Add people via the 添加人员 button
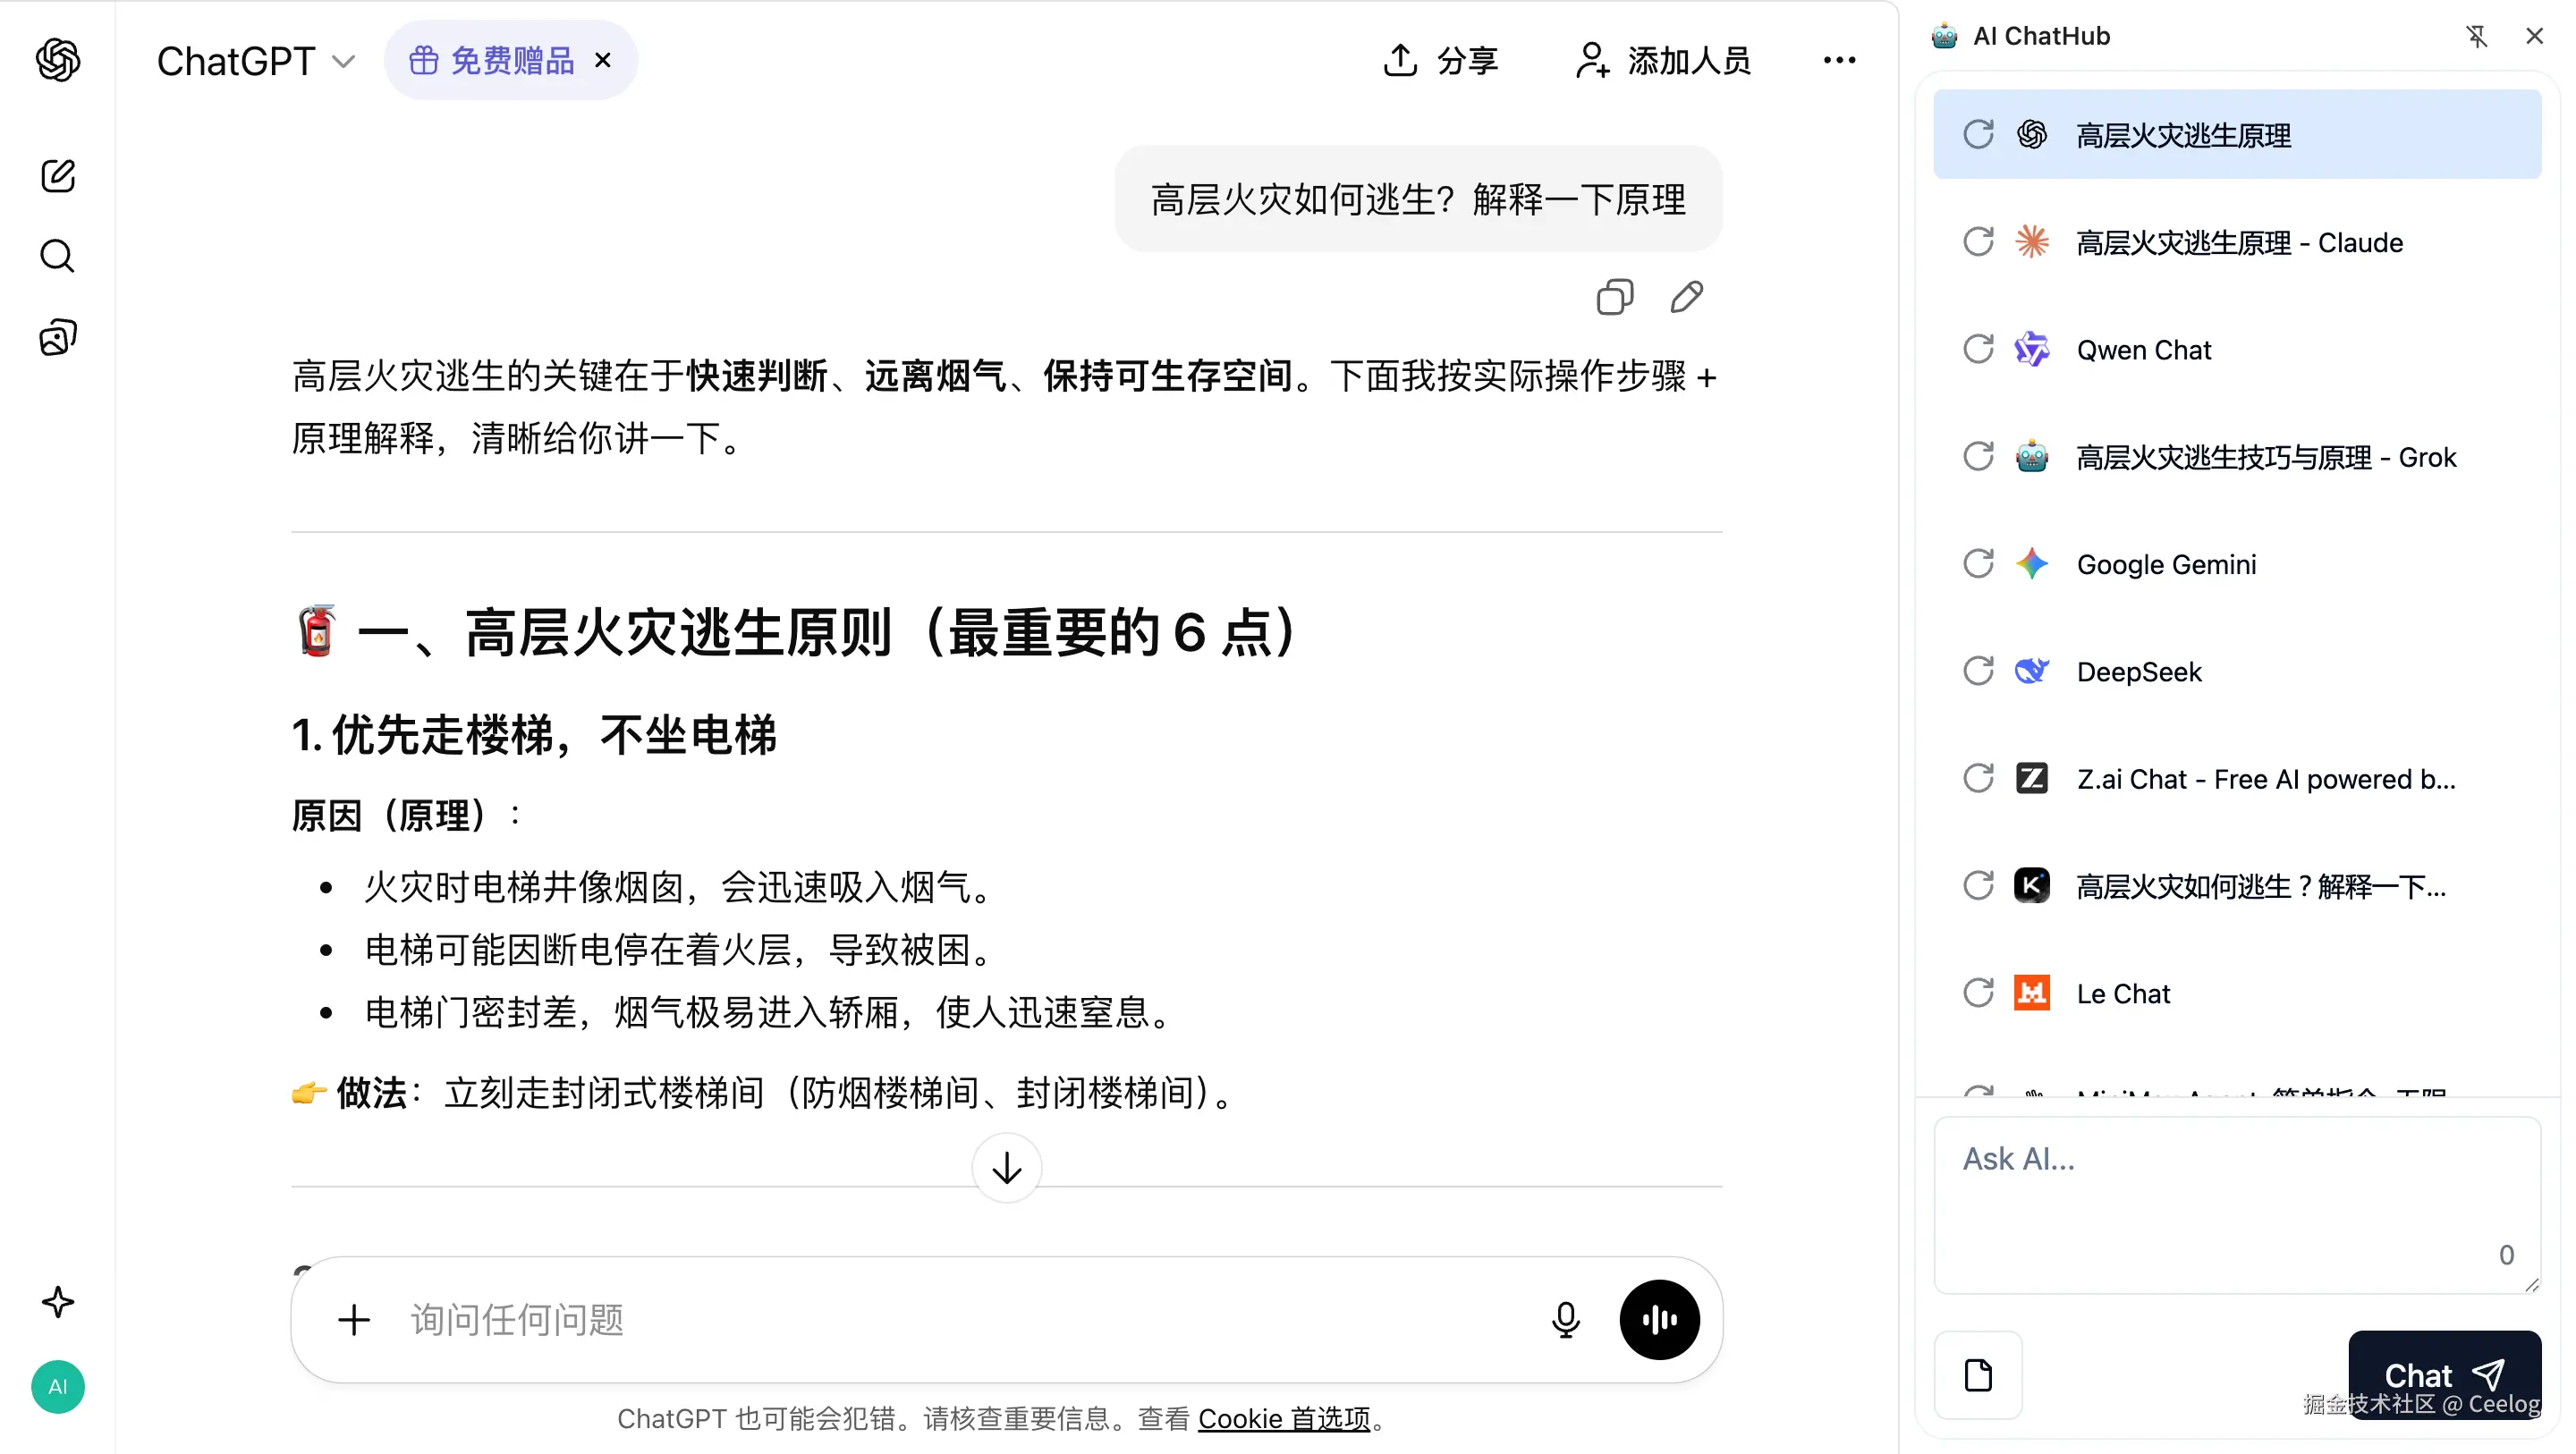This screenshot has width=2576, height=1454. pos(1660,60)
